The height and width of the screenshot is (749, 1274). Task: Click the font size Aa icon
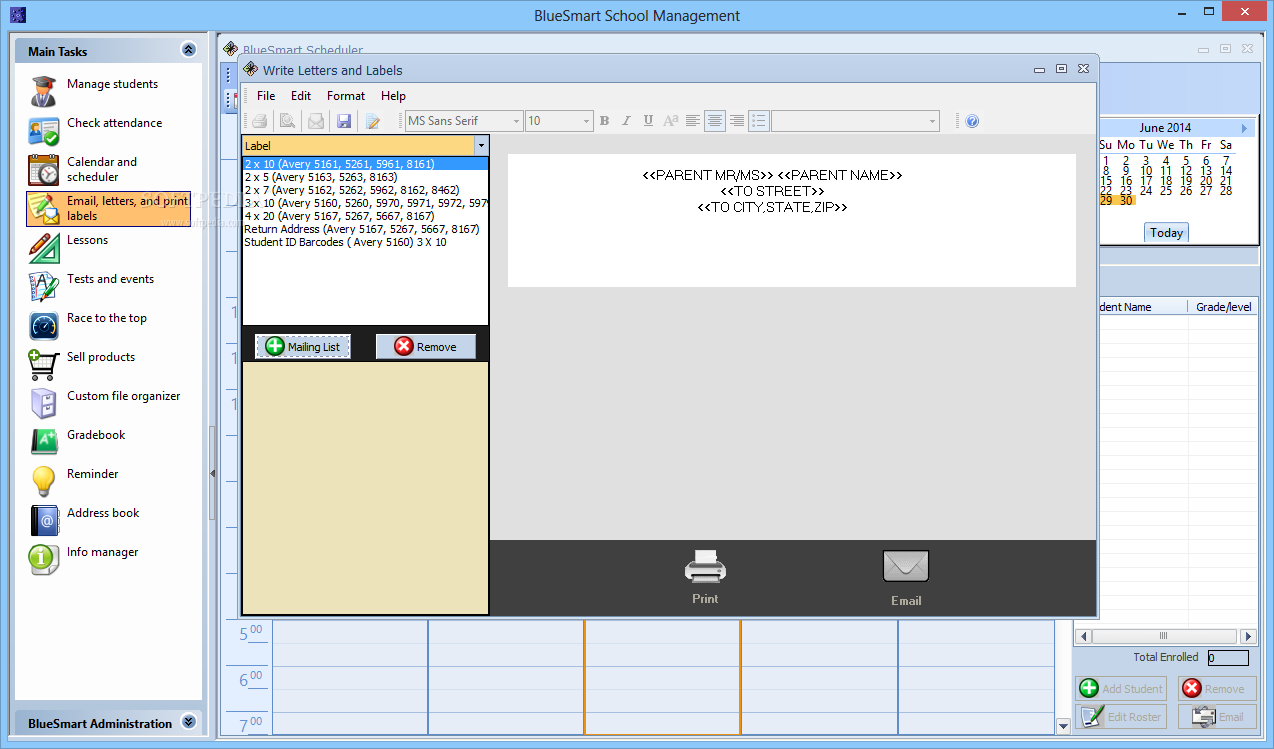pyautogui.click(x=671, y=121)
